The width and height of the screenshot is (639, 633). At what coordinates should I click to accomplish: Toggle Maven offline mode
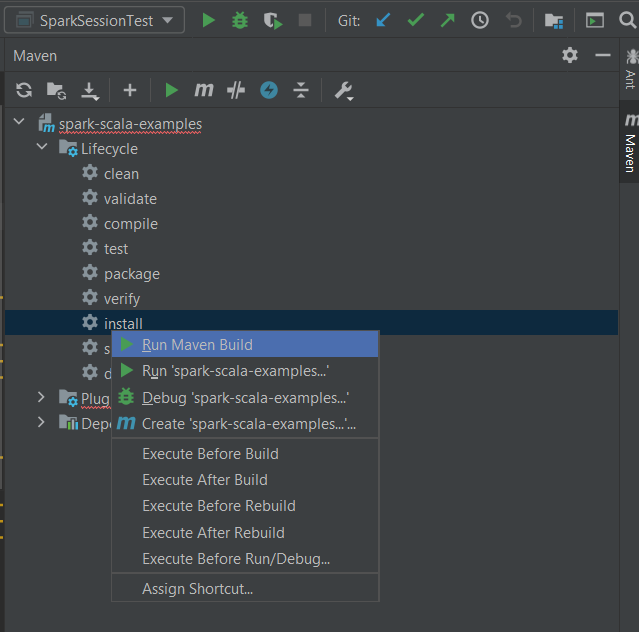coord(269,90)
